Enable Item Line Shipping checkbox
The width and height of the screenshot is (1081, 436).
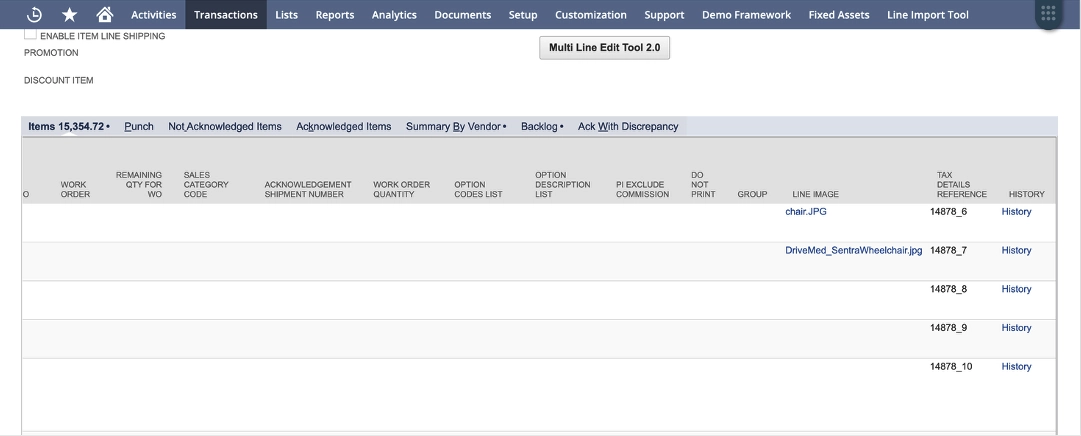[x=30, y=34]
